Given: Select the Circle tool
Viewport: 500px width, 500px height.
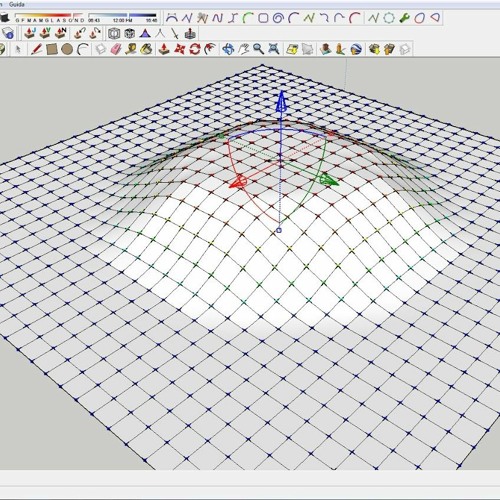Looking at the screenshot, I should coord(67,49).
